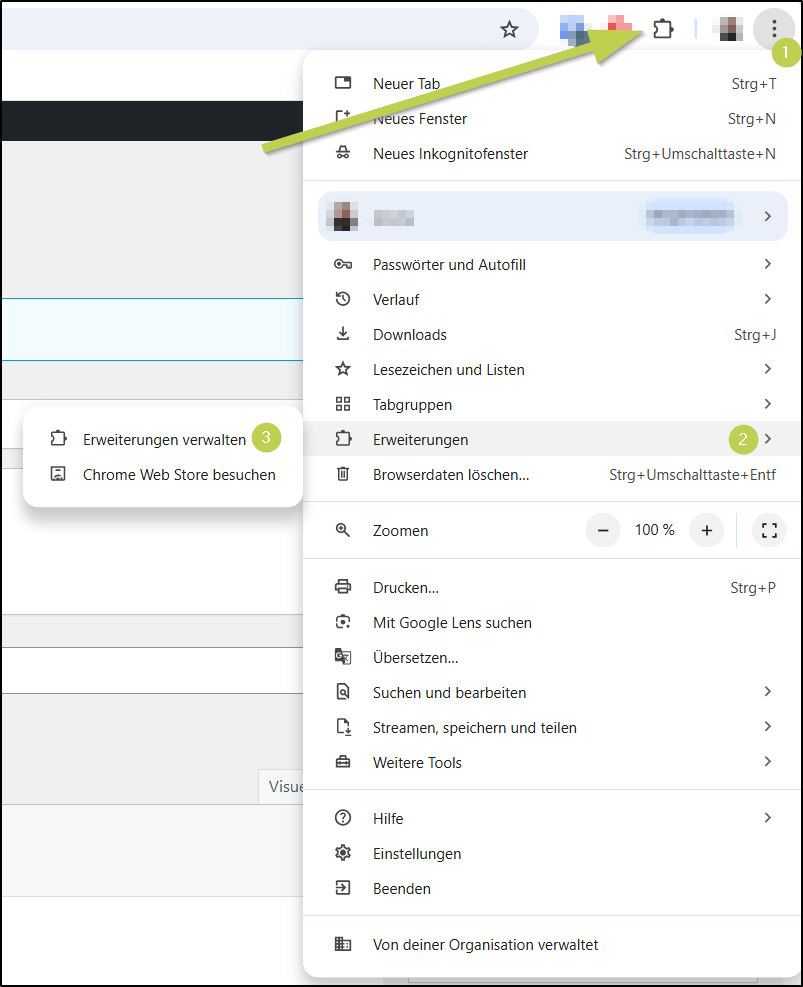Choose Chrome Web Store besuchen
The image size is (803, 987).
pos(179,475)
